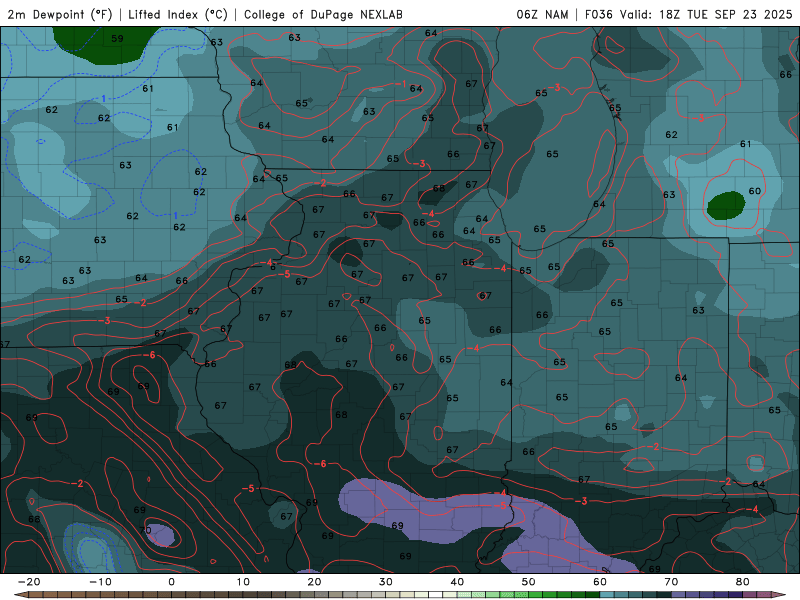This screenshot has width=800, height=600.
Task: Click the 0 label on the color scale
Action: pos(171,582)
